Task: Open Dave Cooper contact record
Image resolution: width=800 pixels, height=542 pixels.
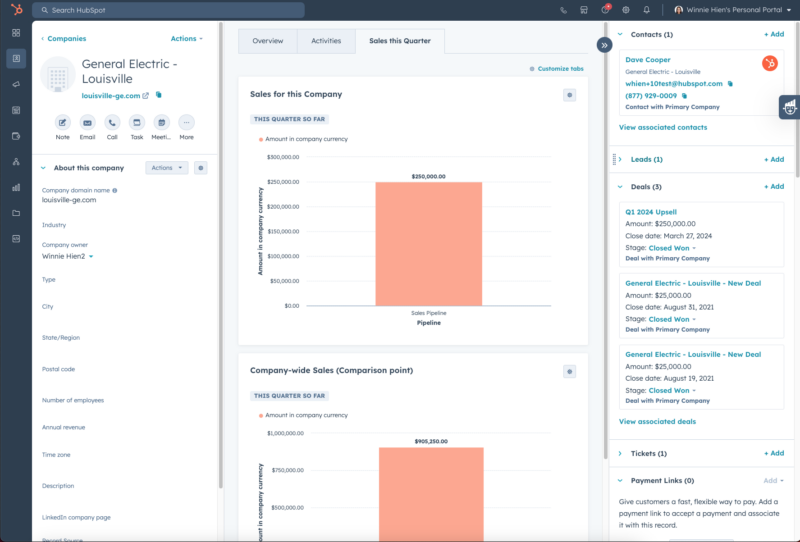Action: pyautogui.click(x=647, y=60)
